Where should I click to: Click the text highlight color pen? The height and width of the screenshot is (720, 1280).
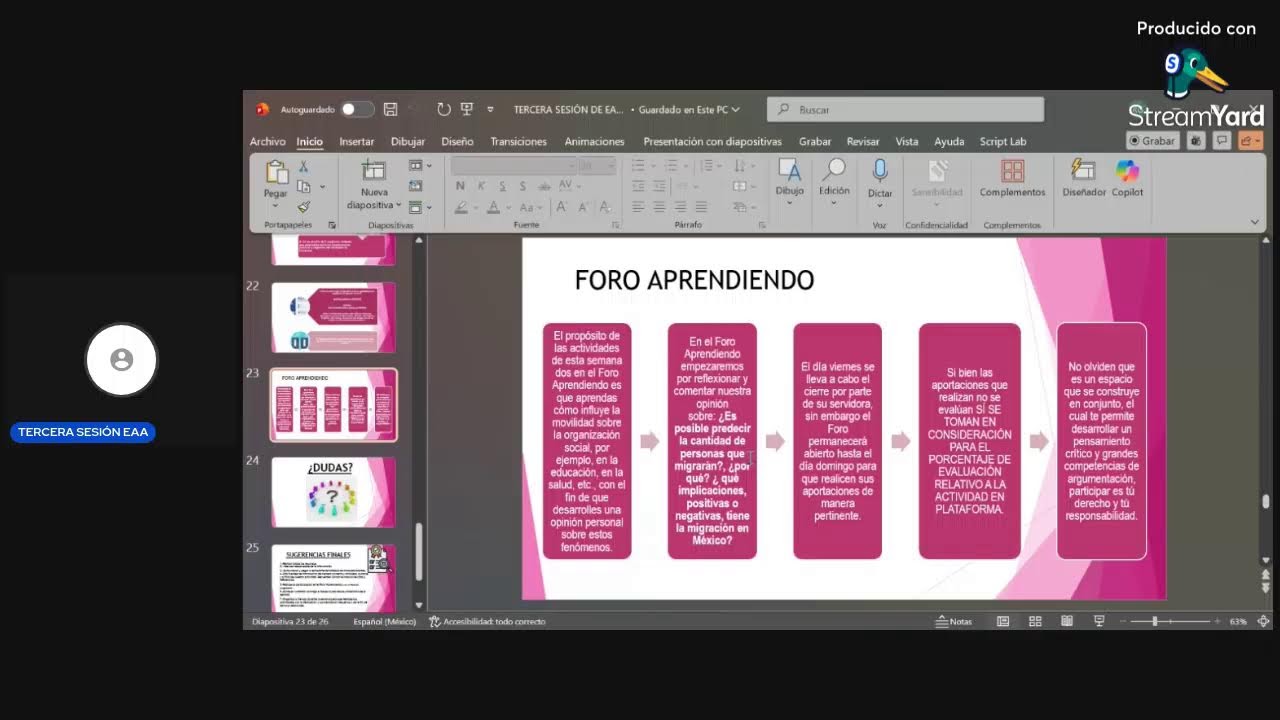click(460, 208)
